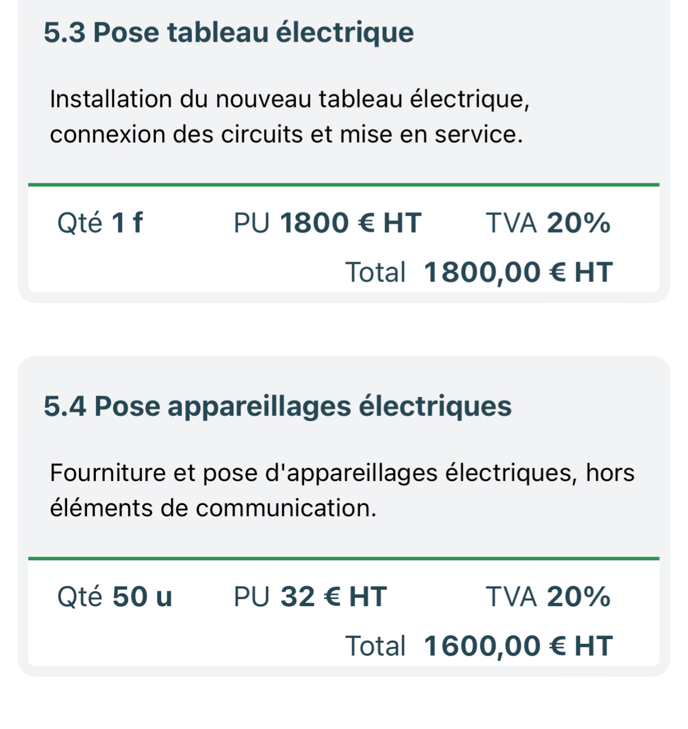Image resolution: width=688 pixels, height=729 pixels.
Task: Tap the quantity 50 u value
Action: point(142,596)
